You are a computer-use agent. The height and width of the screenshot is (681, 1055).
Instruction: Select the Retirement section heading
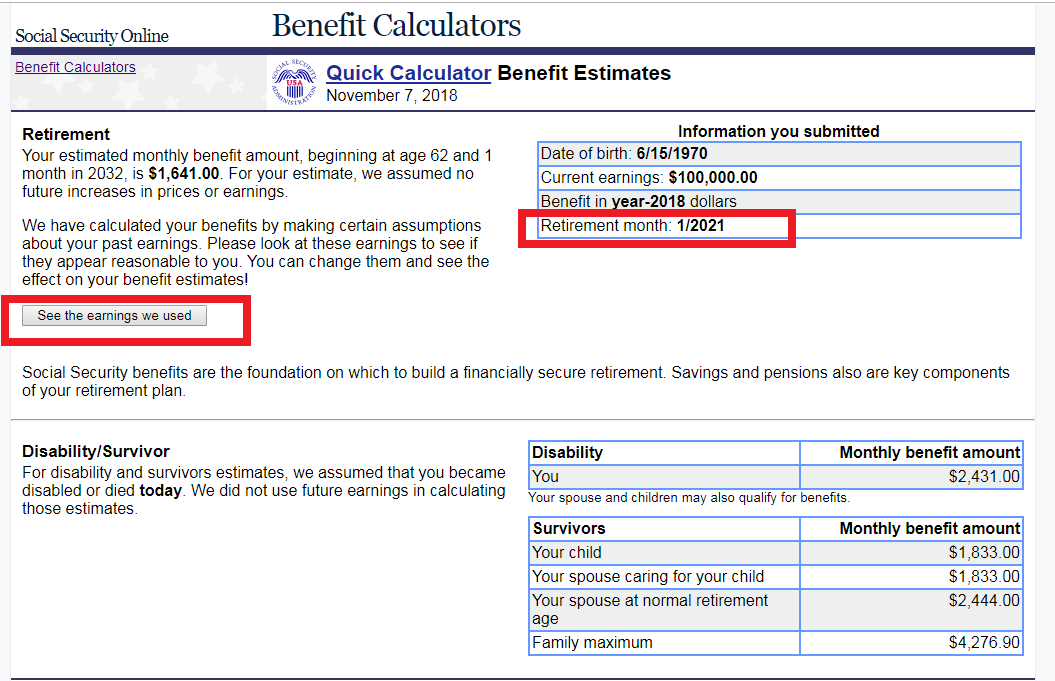(66, 134)
